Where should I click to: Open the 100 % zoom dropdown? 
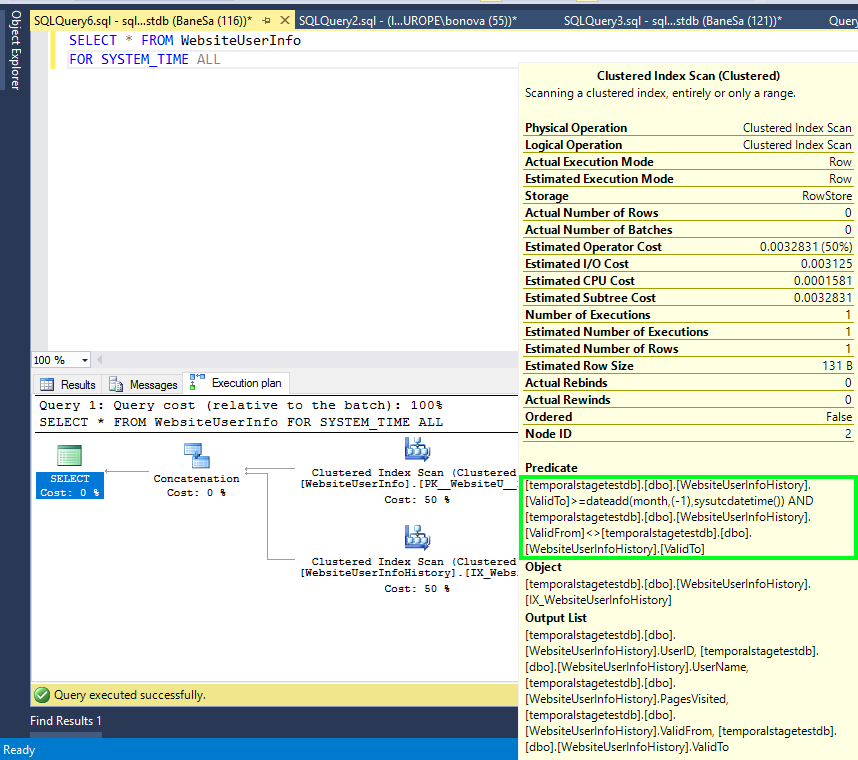tap(84, 360)
